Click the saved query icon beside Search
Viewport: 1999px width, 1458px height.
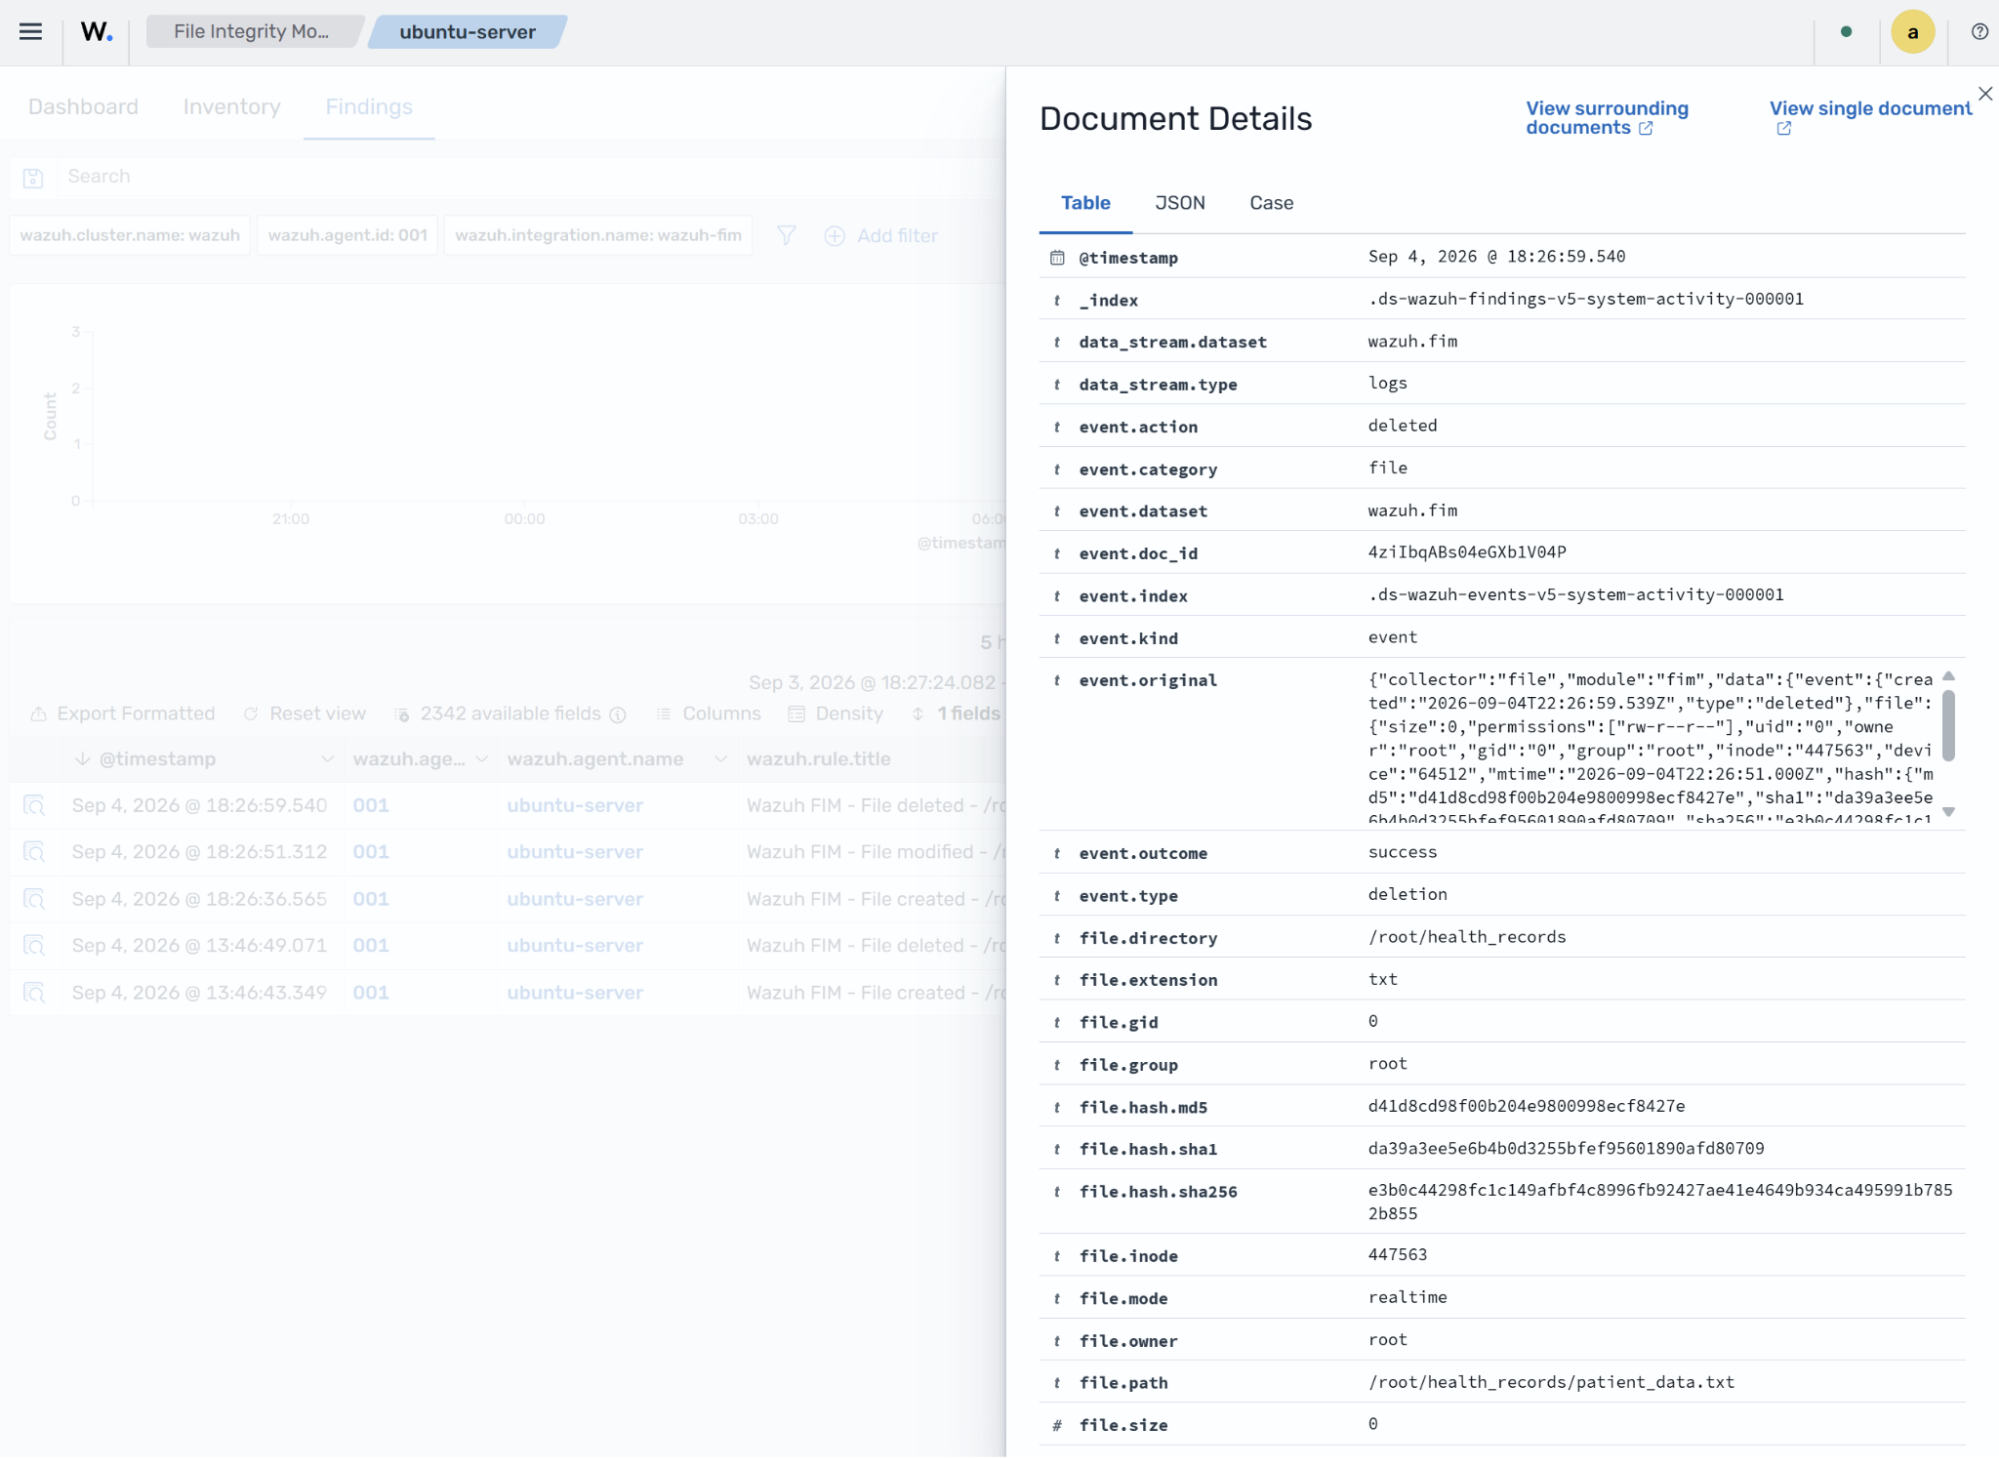[x=33, y=177]
